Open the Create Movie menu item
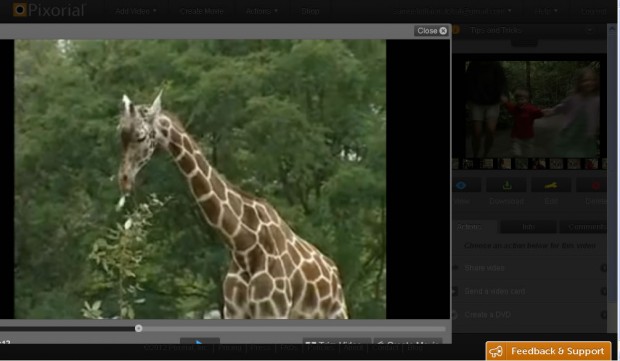Image resolution: width=620 pixels, height=361 pixels. click(201, 11)
